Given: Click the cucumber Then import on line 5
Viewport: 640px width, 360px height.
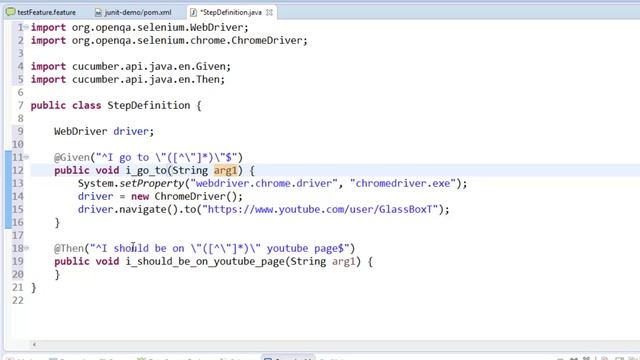Looking at the screenshot, I should point(128,79).
